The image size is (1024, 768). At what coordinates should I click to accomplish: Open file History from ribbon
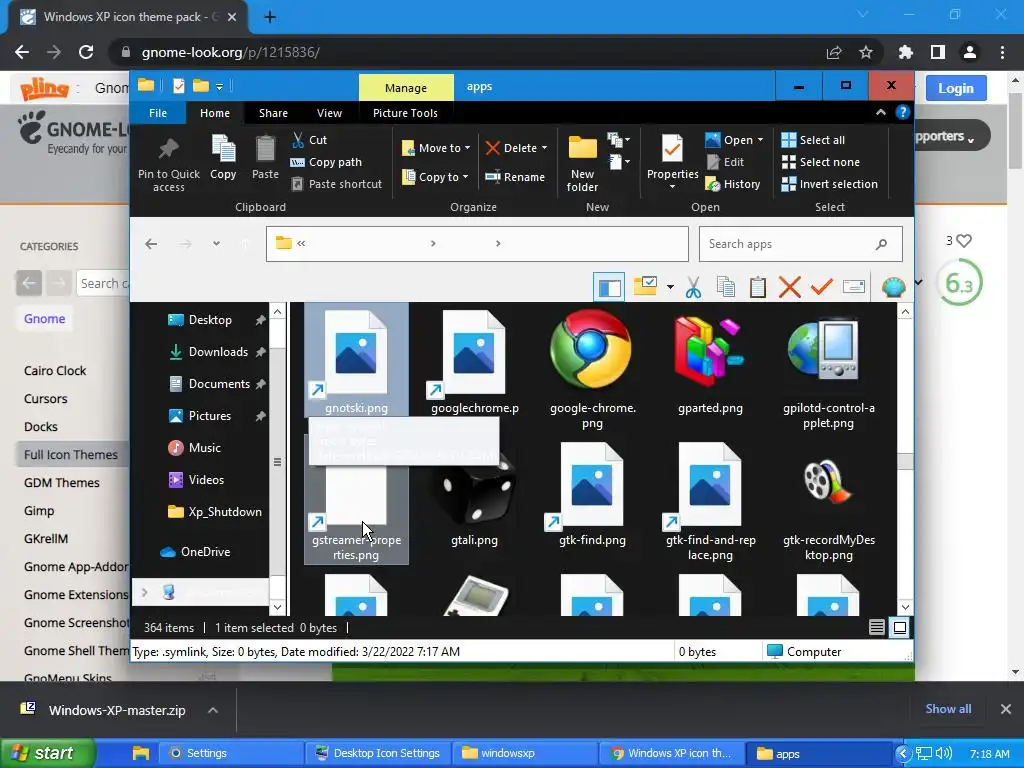pos(733,184)
